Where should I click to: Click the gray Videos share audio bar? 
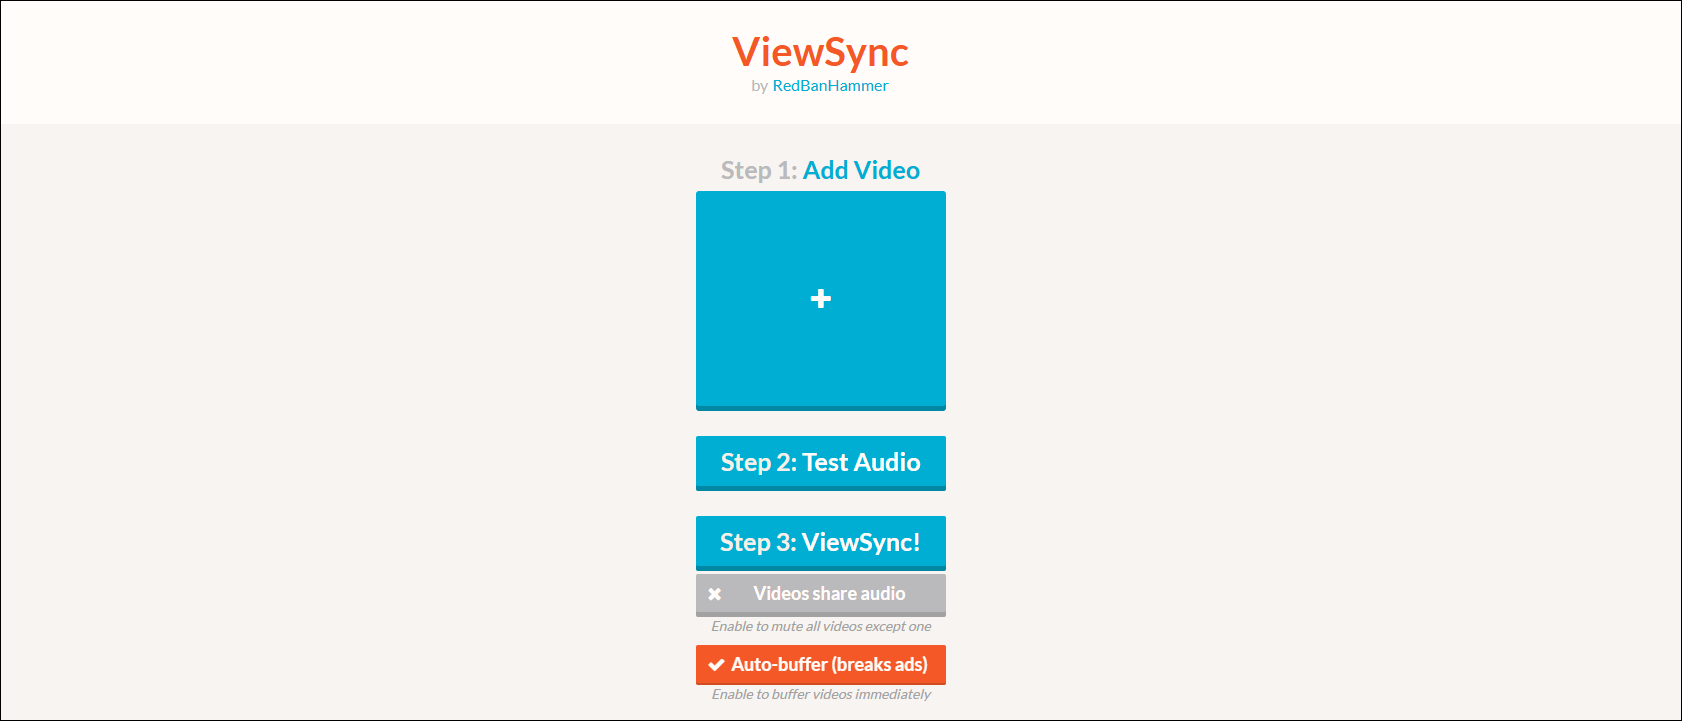[x=820, y=593]
